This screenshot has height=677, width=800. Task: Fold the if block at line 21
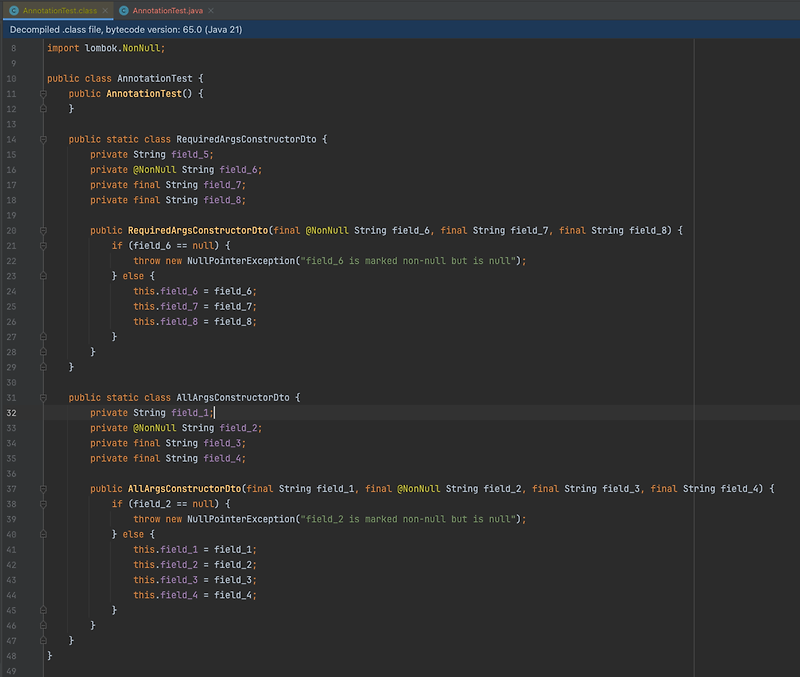point(43,245)
